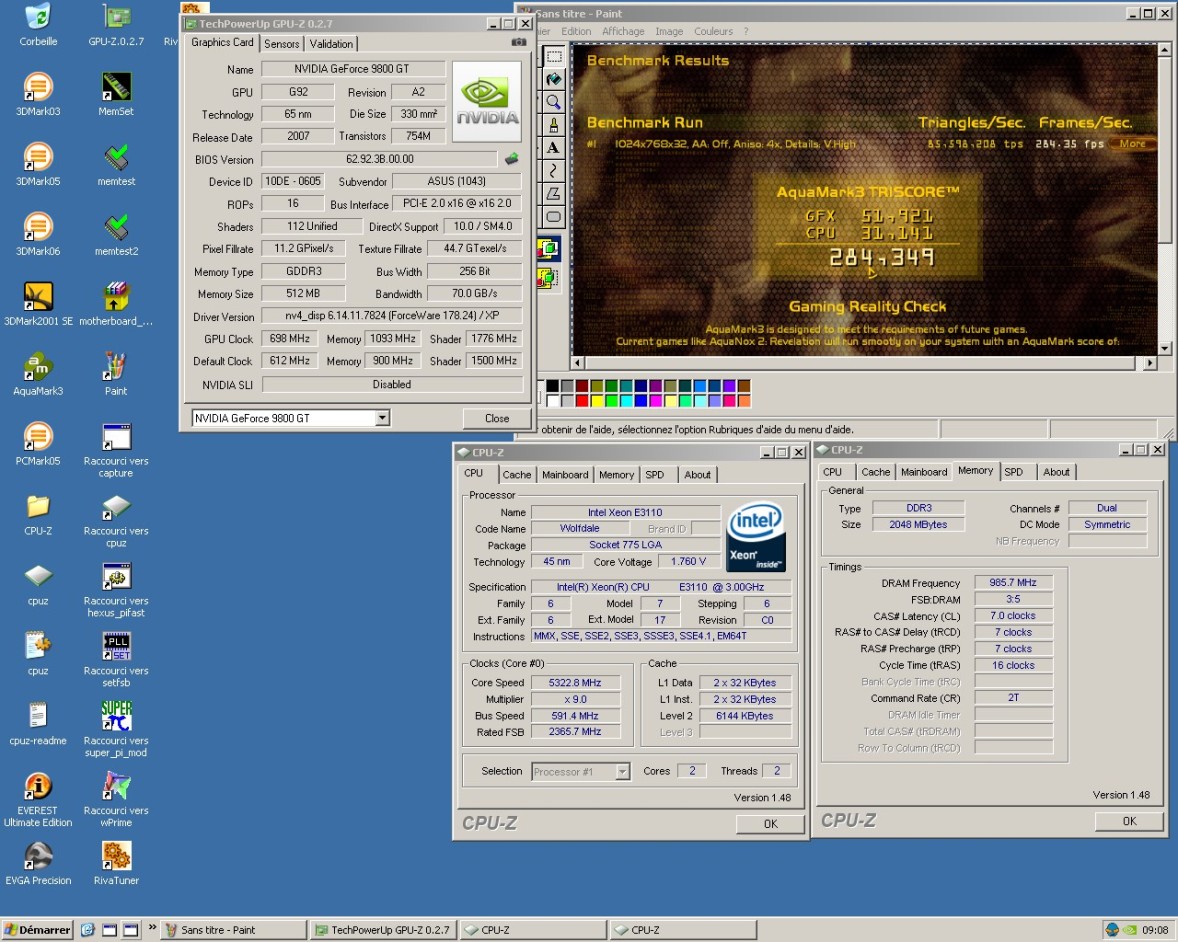
Task: Expand the quick launch overflow chevron
Action: click(x=153, y=928)
